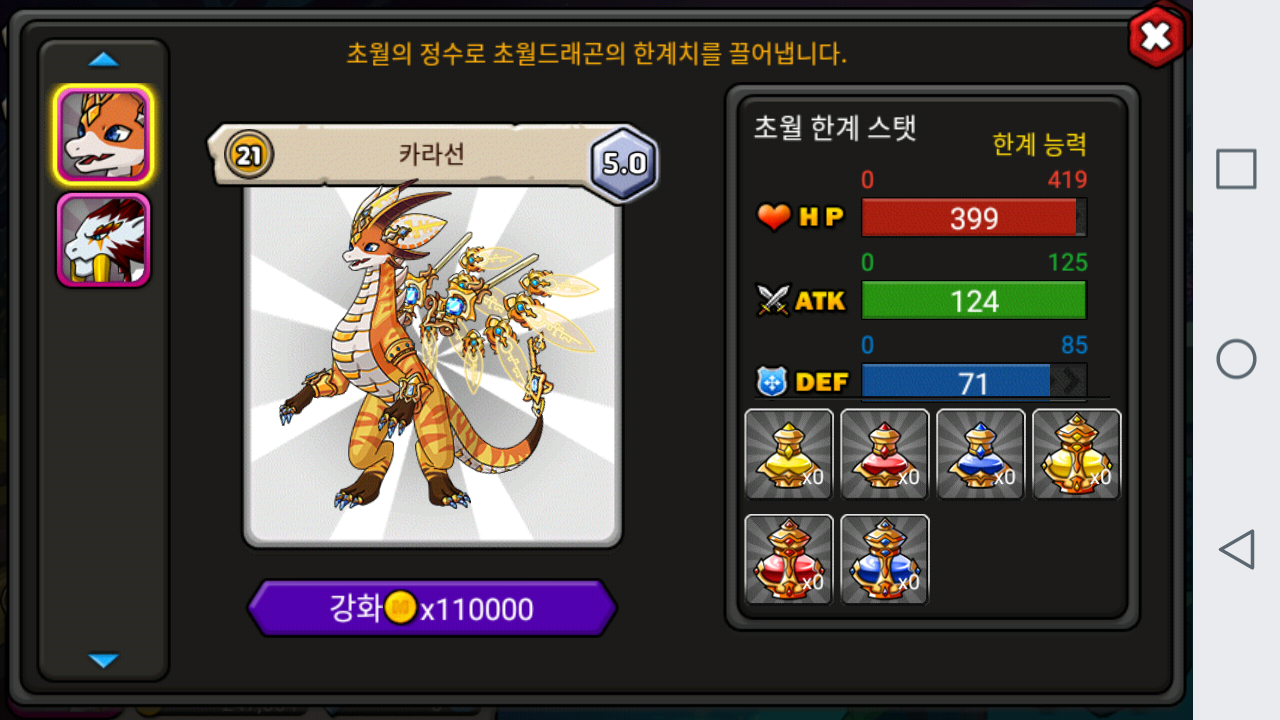Screen dimensions: 1280x720
Task: Choose the white eagle dragon portrait
Action: (x=104, y=240)
